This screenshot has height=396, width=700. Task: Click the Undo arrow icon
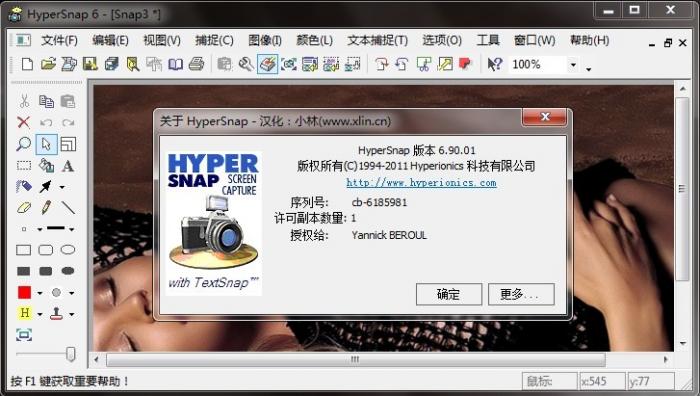(x=46, y=122)
